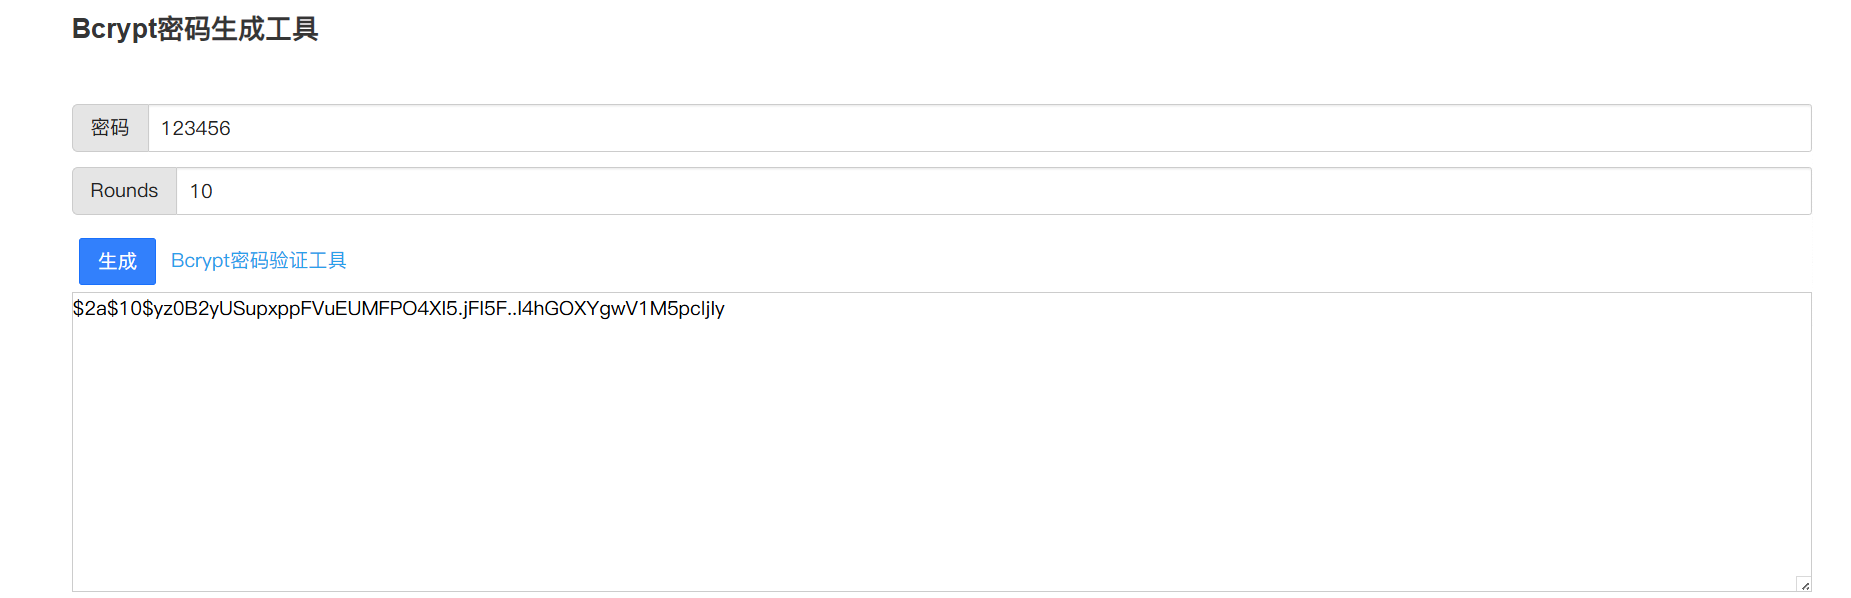Open the Bcrypt密码验证工具 link
Screen dimensions: 1851x598
pos(258,261)
